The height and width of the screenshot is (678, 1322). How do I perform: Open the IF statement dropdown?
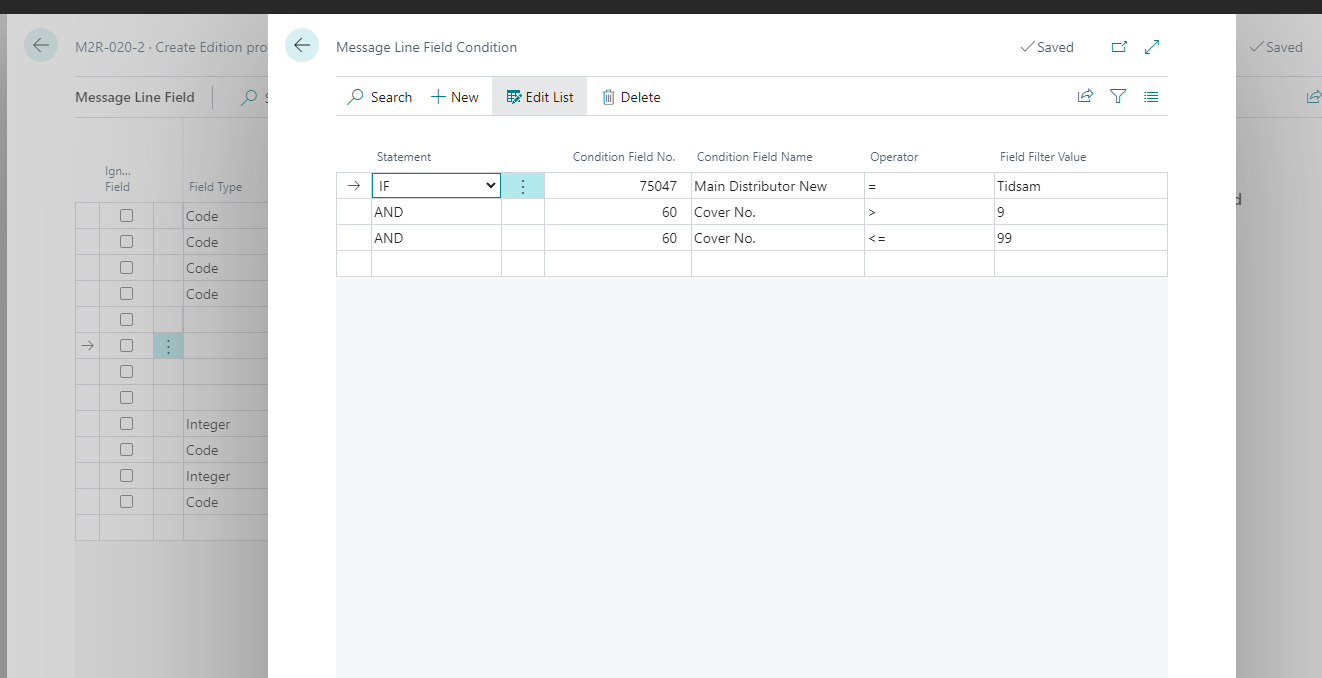tap(490, 185)
